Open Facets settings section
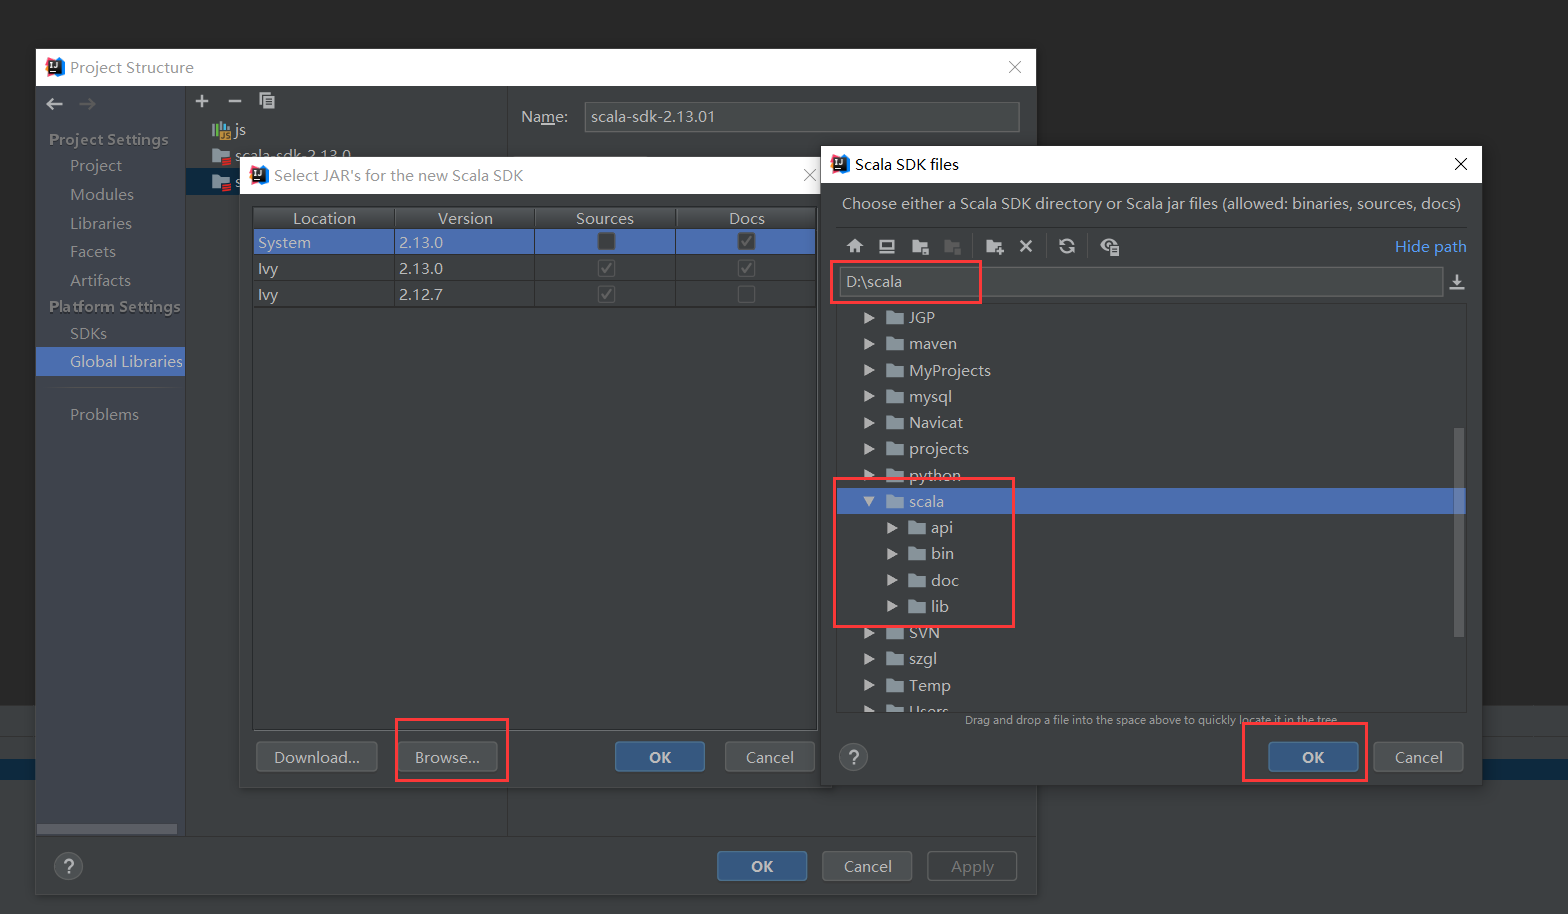The image size is (1568, 914). (92, 252)
